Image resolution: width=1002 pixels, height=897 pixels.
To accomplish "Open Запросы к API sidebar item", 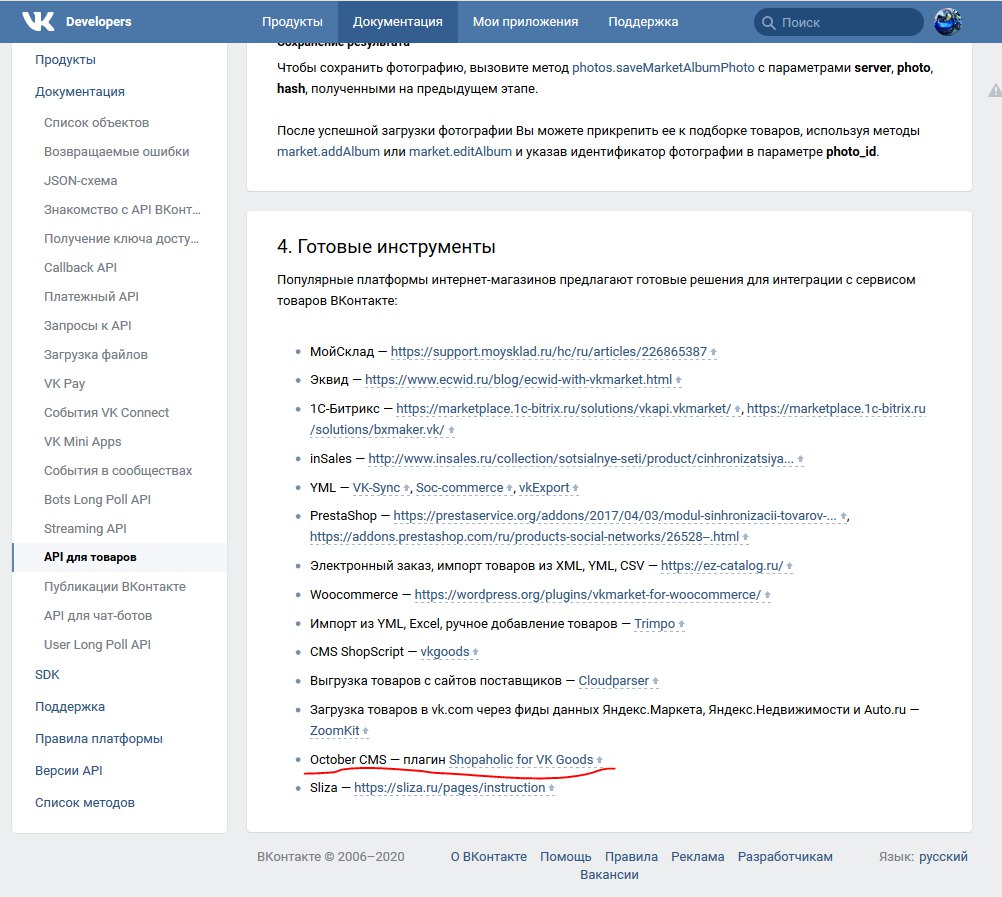I will [x=88, y=325].
